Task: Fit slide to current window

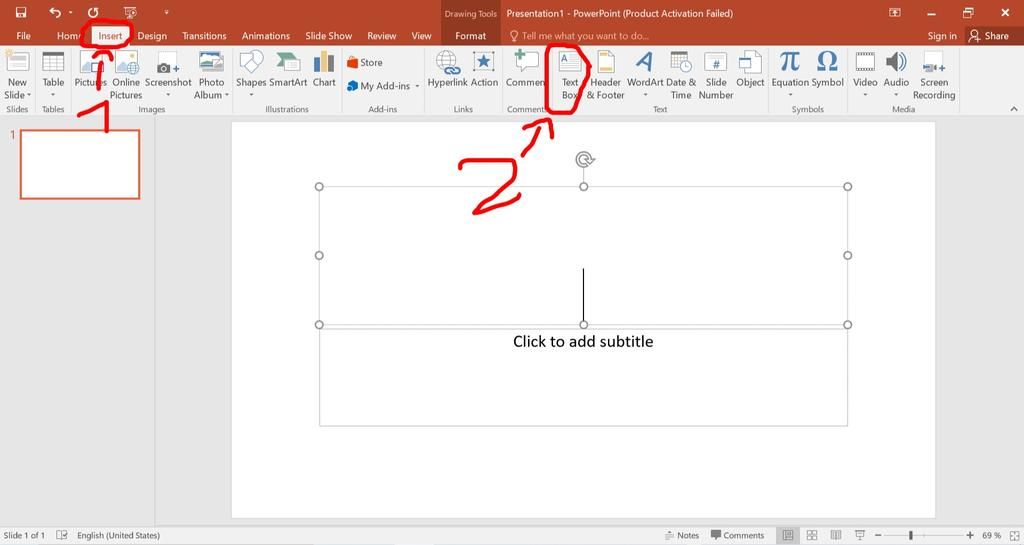Action: (1014, 535)
